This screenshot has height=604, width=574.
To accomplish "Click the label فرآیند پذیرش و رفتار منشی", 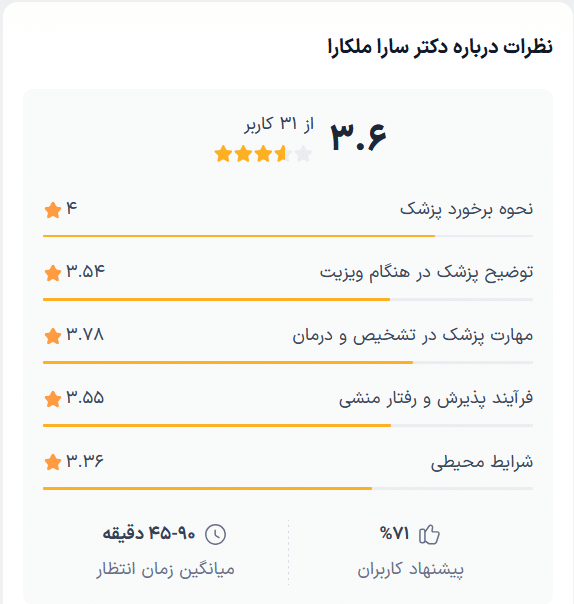I will coord(436,398).
